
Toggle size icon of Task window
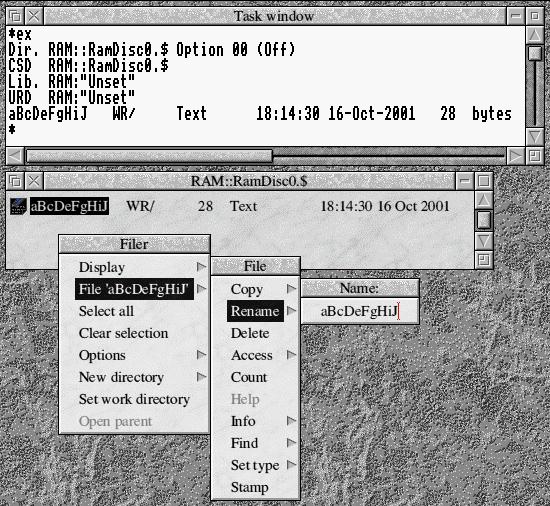point(535,16)
